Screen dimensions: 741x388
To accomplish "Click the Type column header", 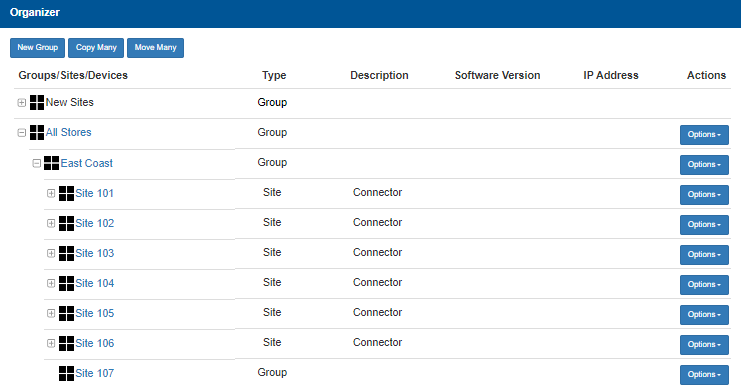I will (274, 75).
